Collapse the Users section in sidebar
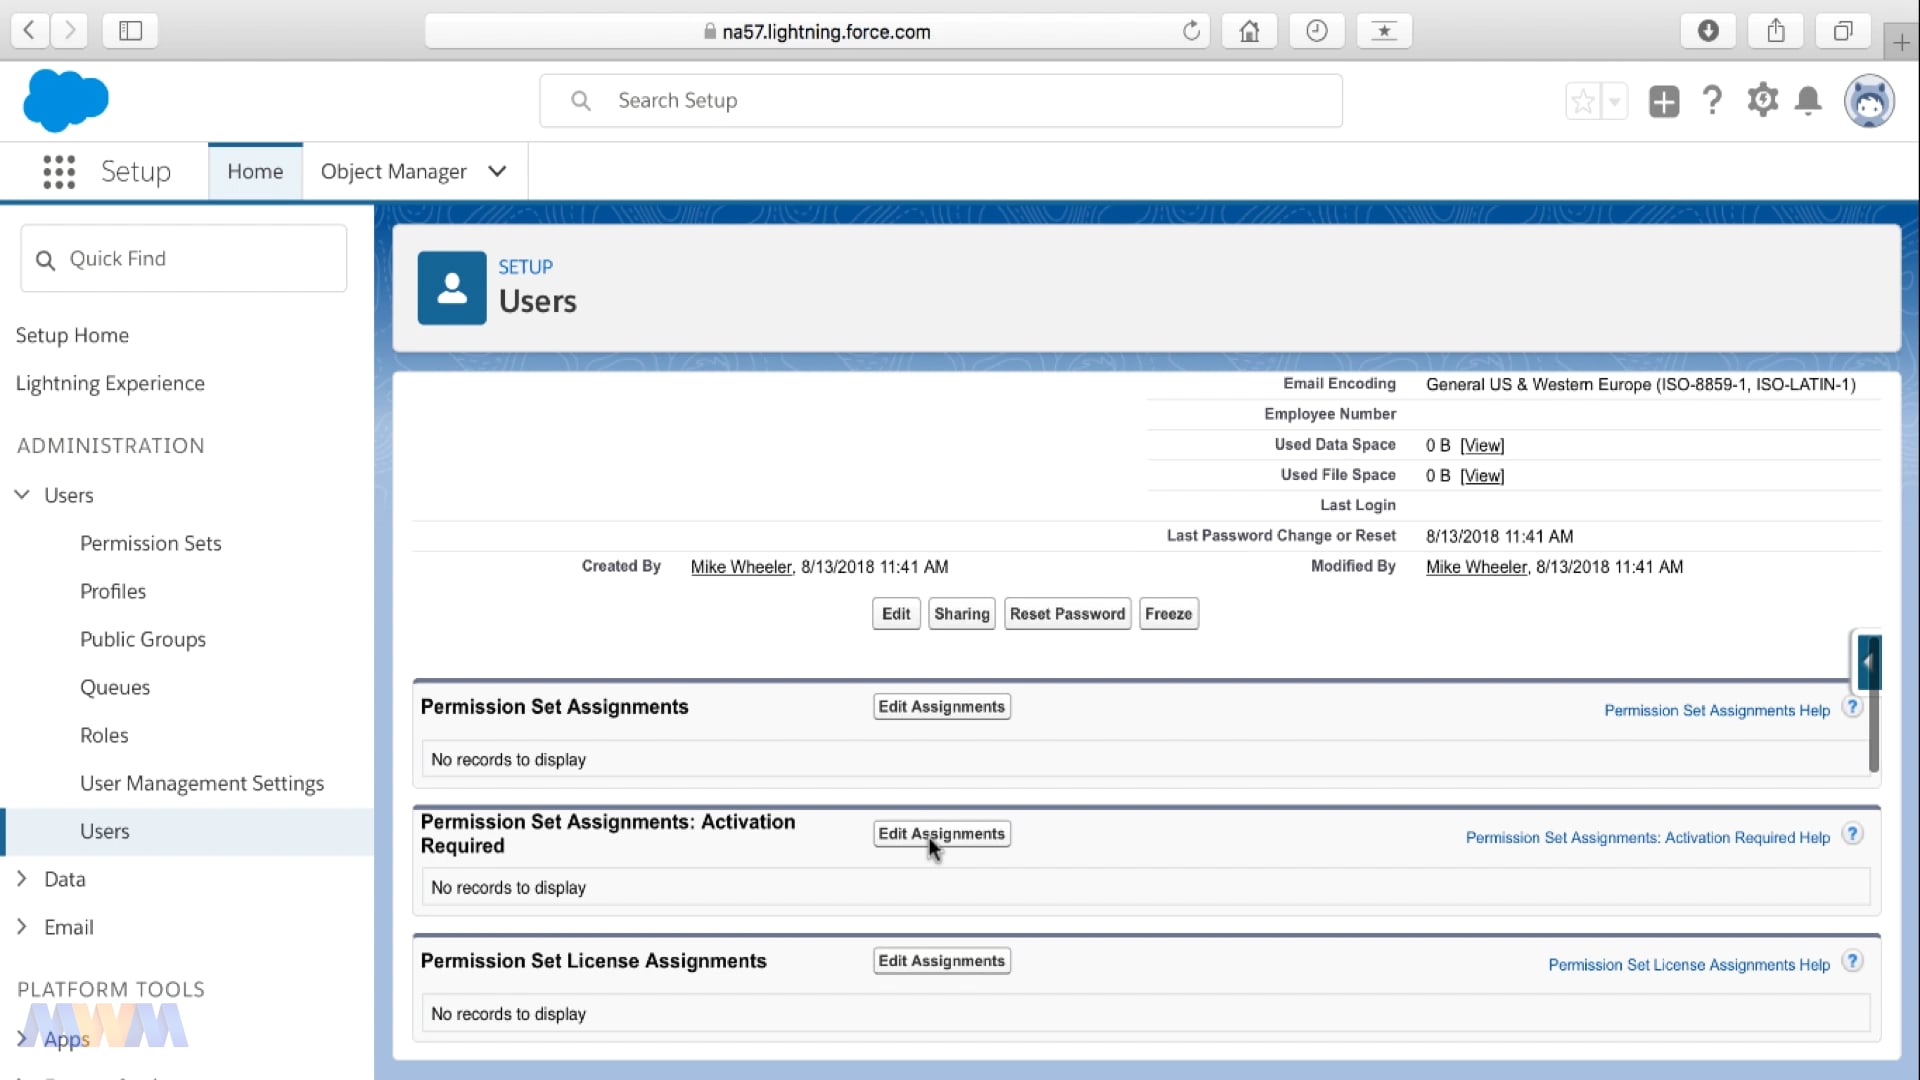 [x=22, y=495]
